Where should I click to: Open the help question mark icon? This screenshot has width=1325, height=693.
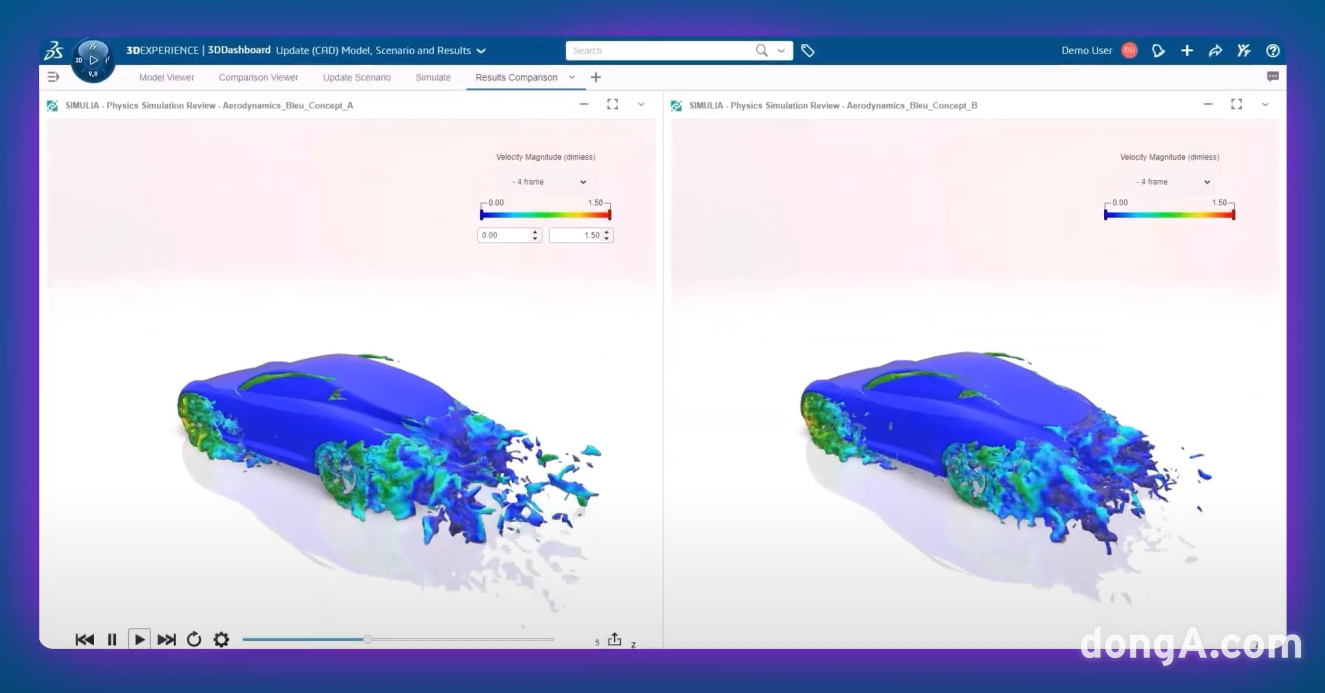[1272, 50]
